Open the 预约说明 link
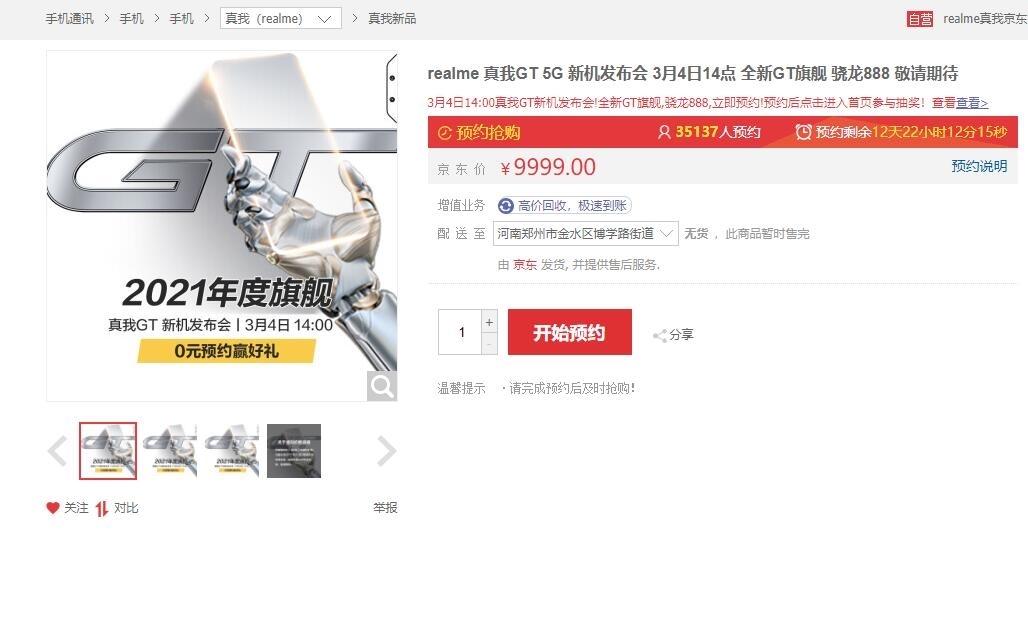This screenshot has height=620, width=1028. pos(979,166)
